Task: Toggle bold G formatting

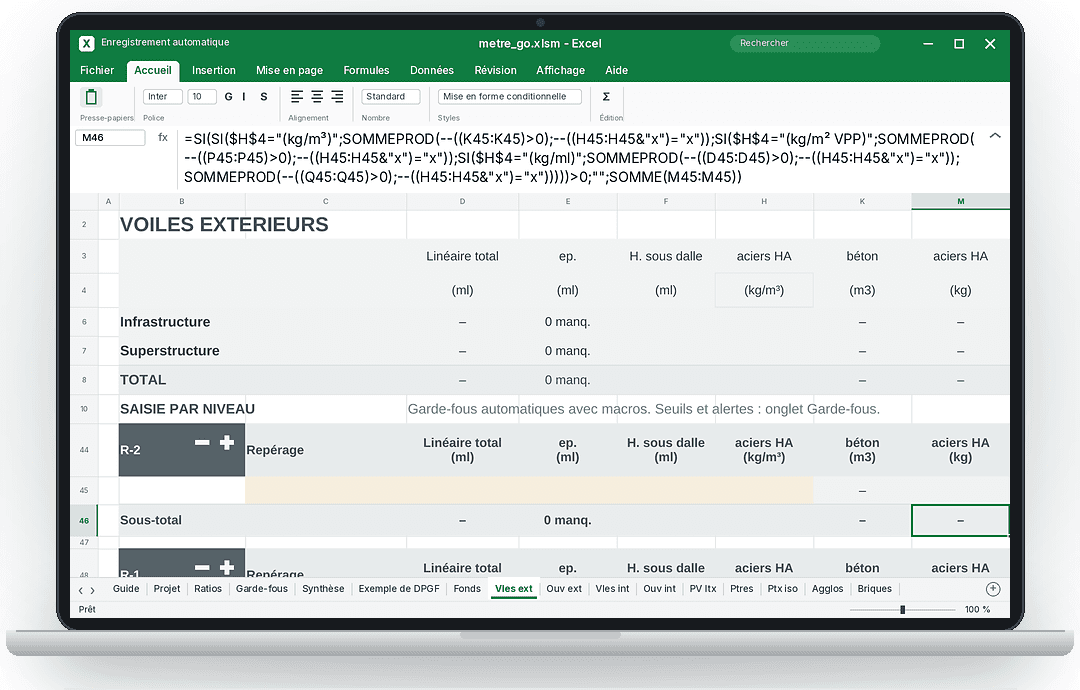Action: tap(228, 97)
